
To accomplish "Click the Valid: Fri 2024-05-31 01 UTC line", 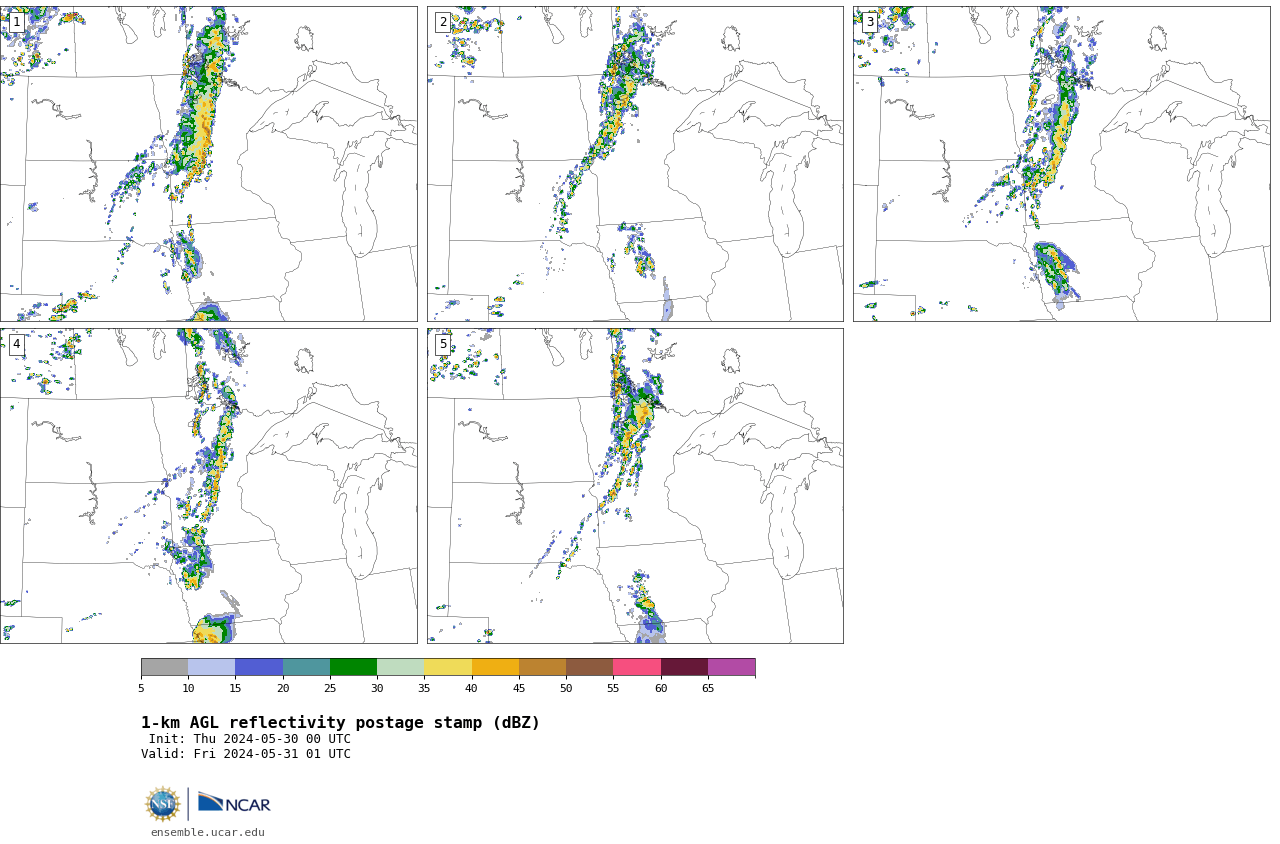I will tap(246, 754).
